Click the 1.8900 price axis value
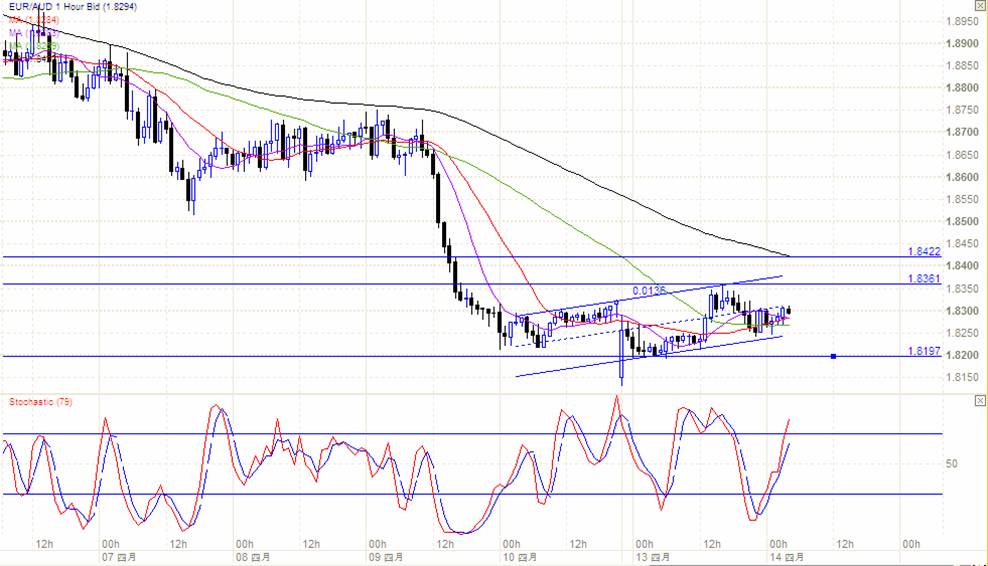The width and height of the screenshot is (988, 566). tap(962, 43)
